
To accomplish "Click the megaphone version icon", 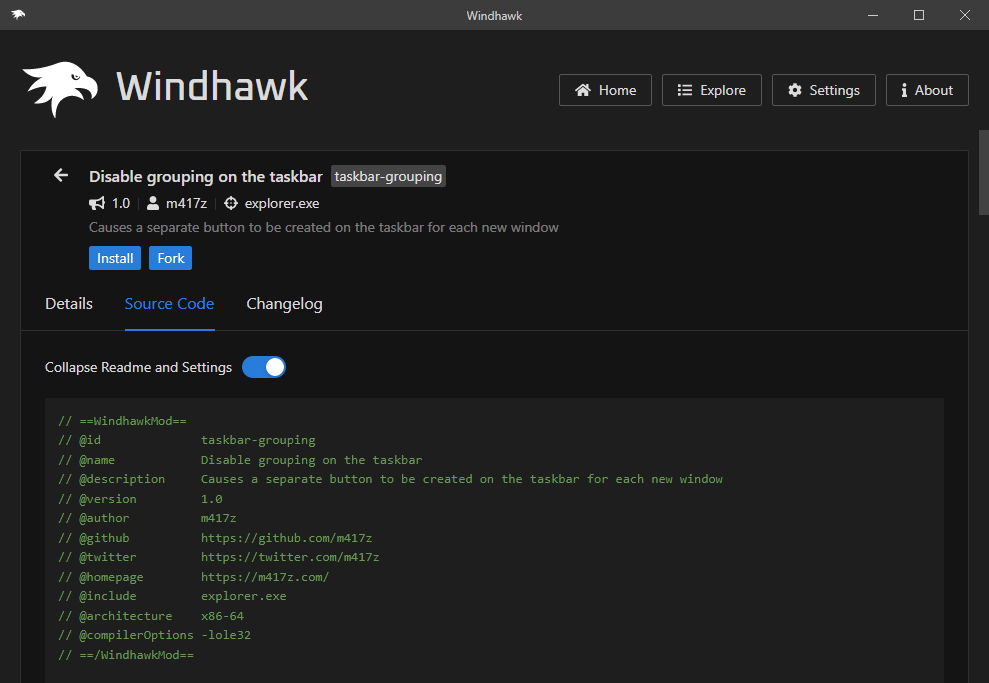I will click(97, 203).
